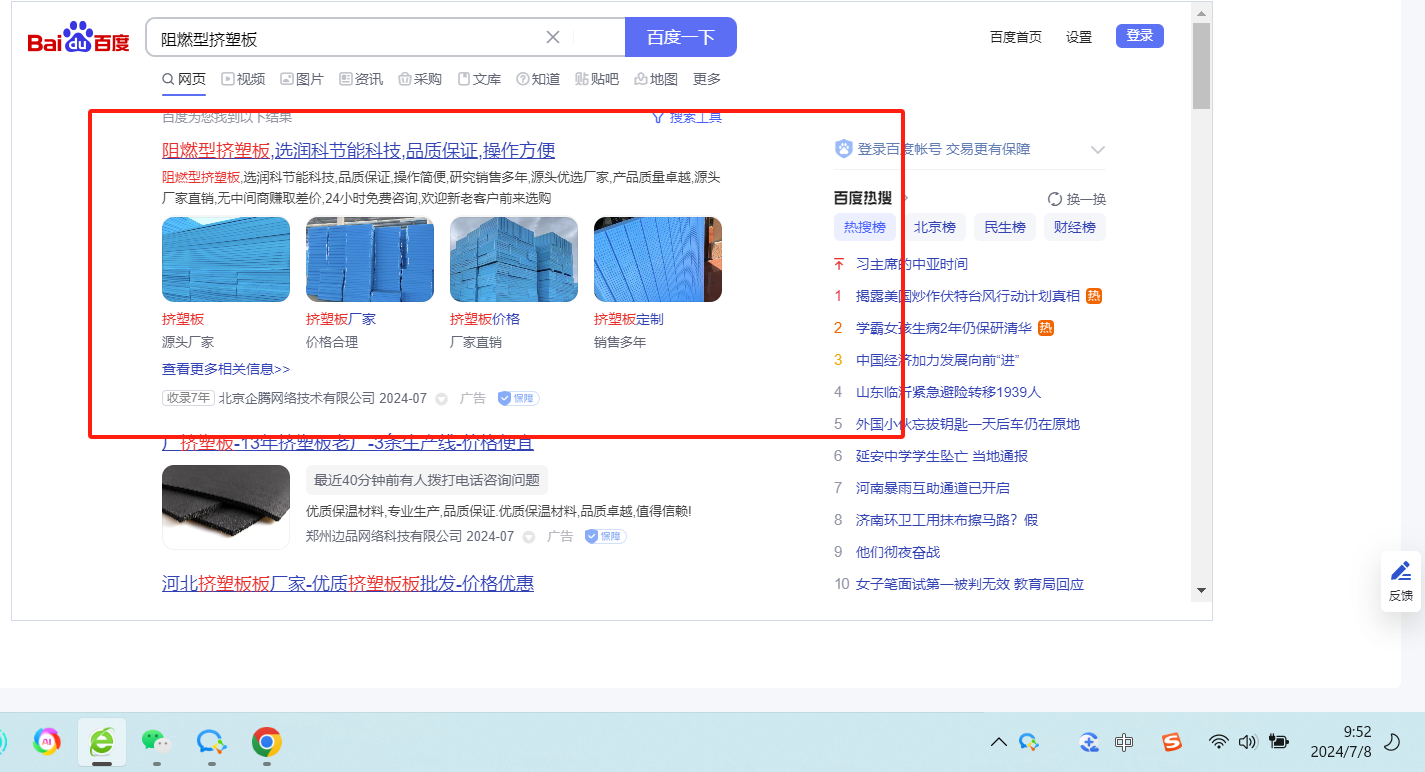
Task: Select the 北京榜 hot search tab
Action: click(934, 227)
